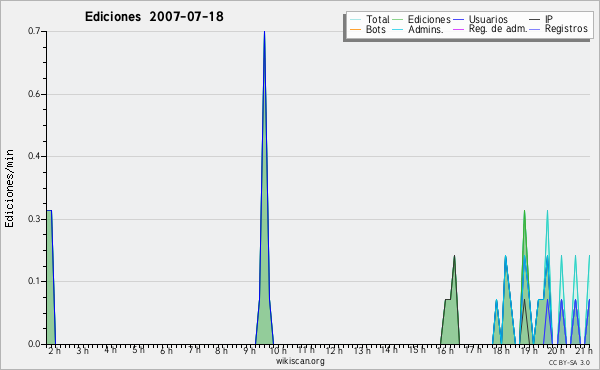Click the Reg. de adm. magenta legend line
Image resolution: width=600 pixels, height=370 pixels.
(458, 29)
